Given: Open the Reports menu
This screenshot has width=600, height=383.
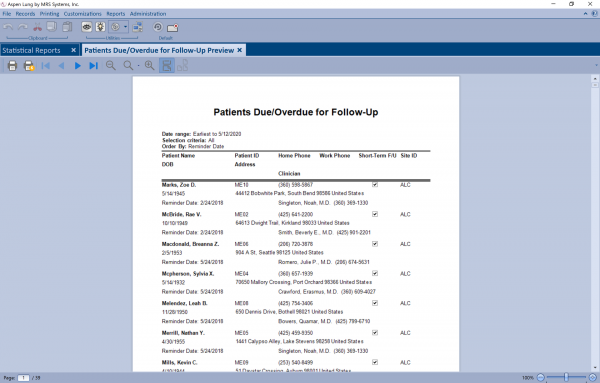Looking at the screenshot, I should tap(116, 14).
